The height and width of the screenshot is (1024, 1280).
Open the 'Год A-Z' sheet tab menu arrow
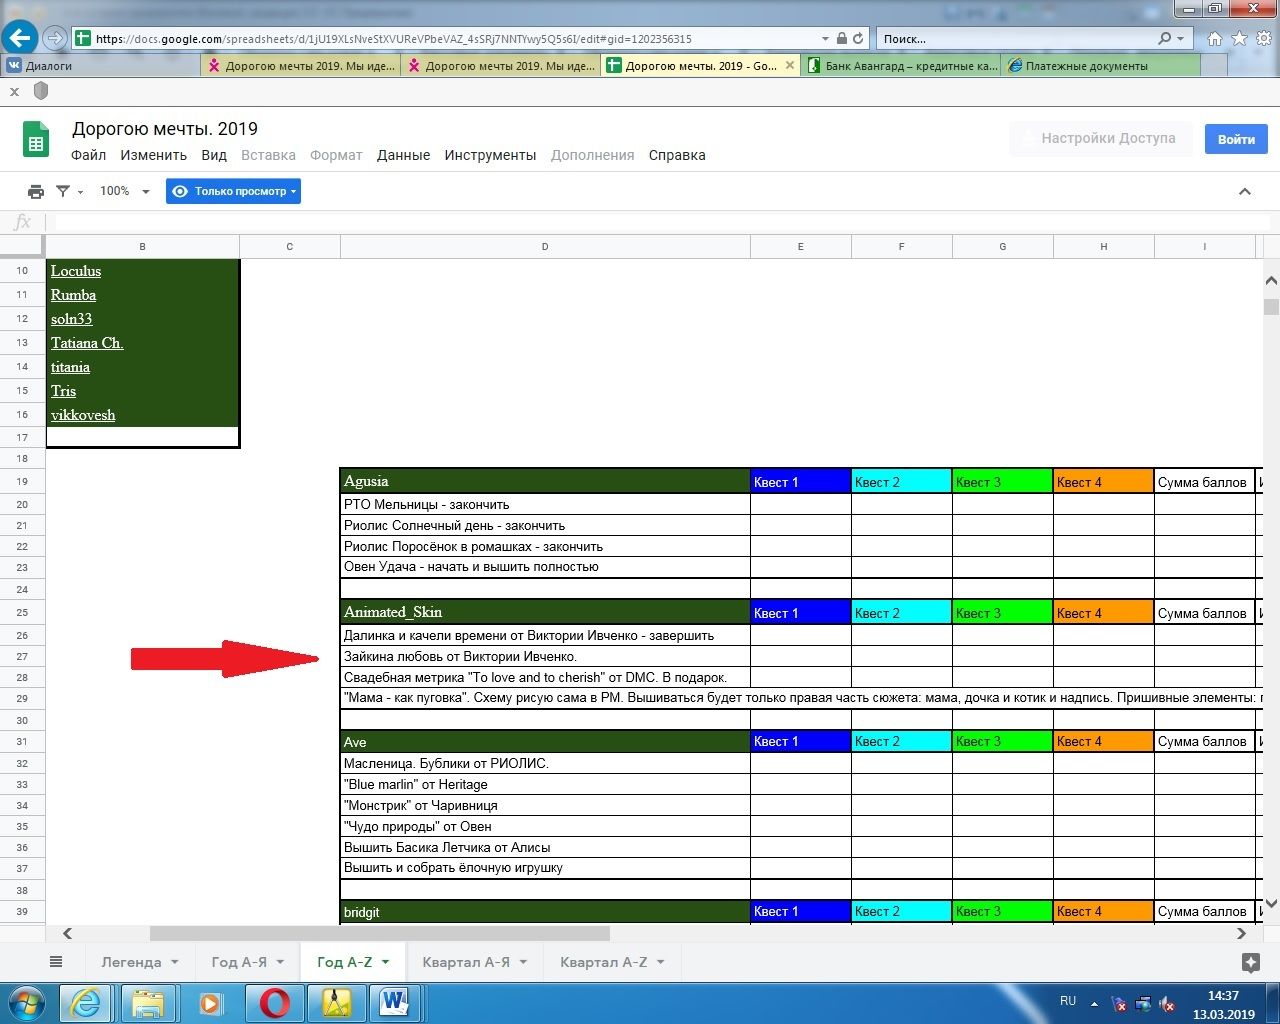(386, 962)
